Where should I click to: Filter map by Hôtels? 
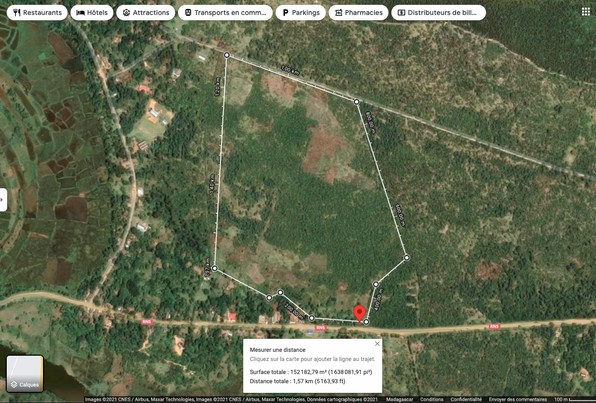92,13
